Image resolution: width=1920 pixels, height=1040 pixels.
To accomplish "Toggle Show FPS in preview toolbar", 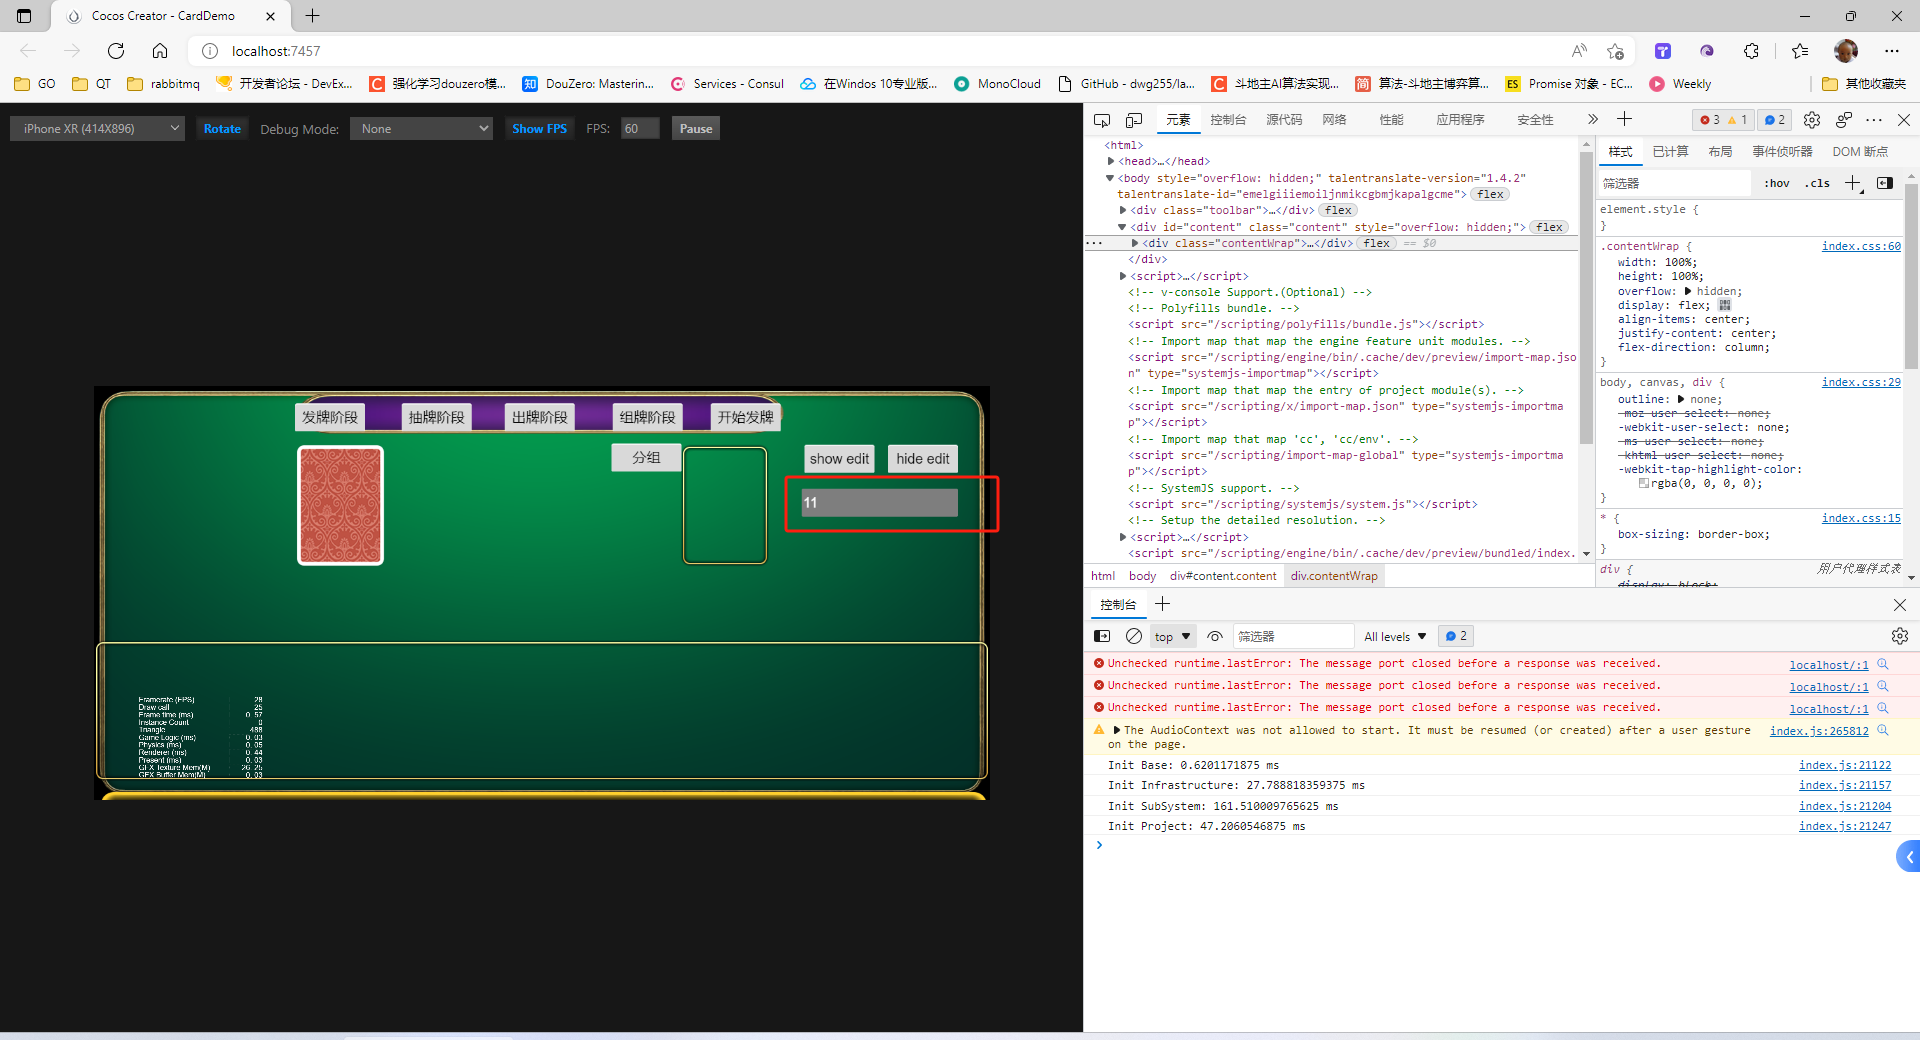I will point(539,129).
